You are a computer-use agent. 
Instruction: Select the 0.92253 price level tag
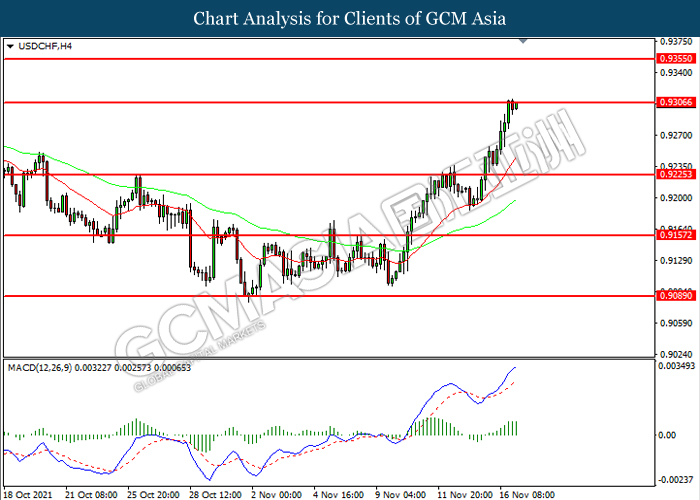click(676, 175)
